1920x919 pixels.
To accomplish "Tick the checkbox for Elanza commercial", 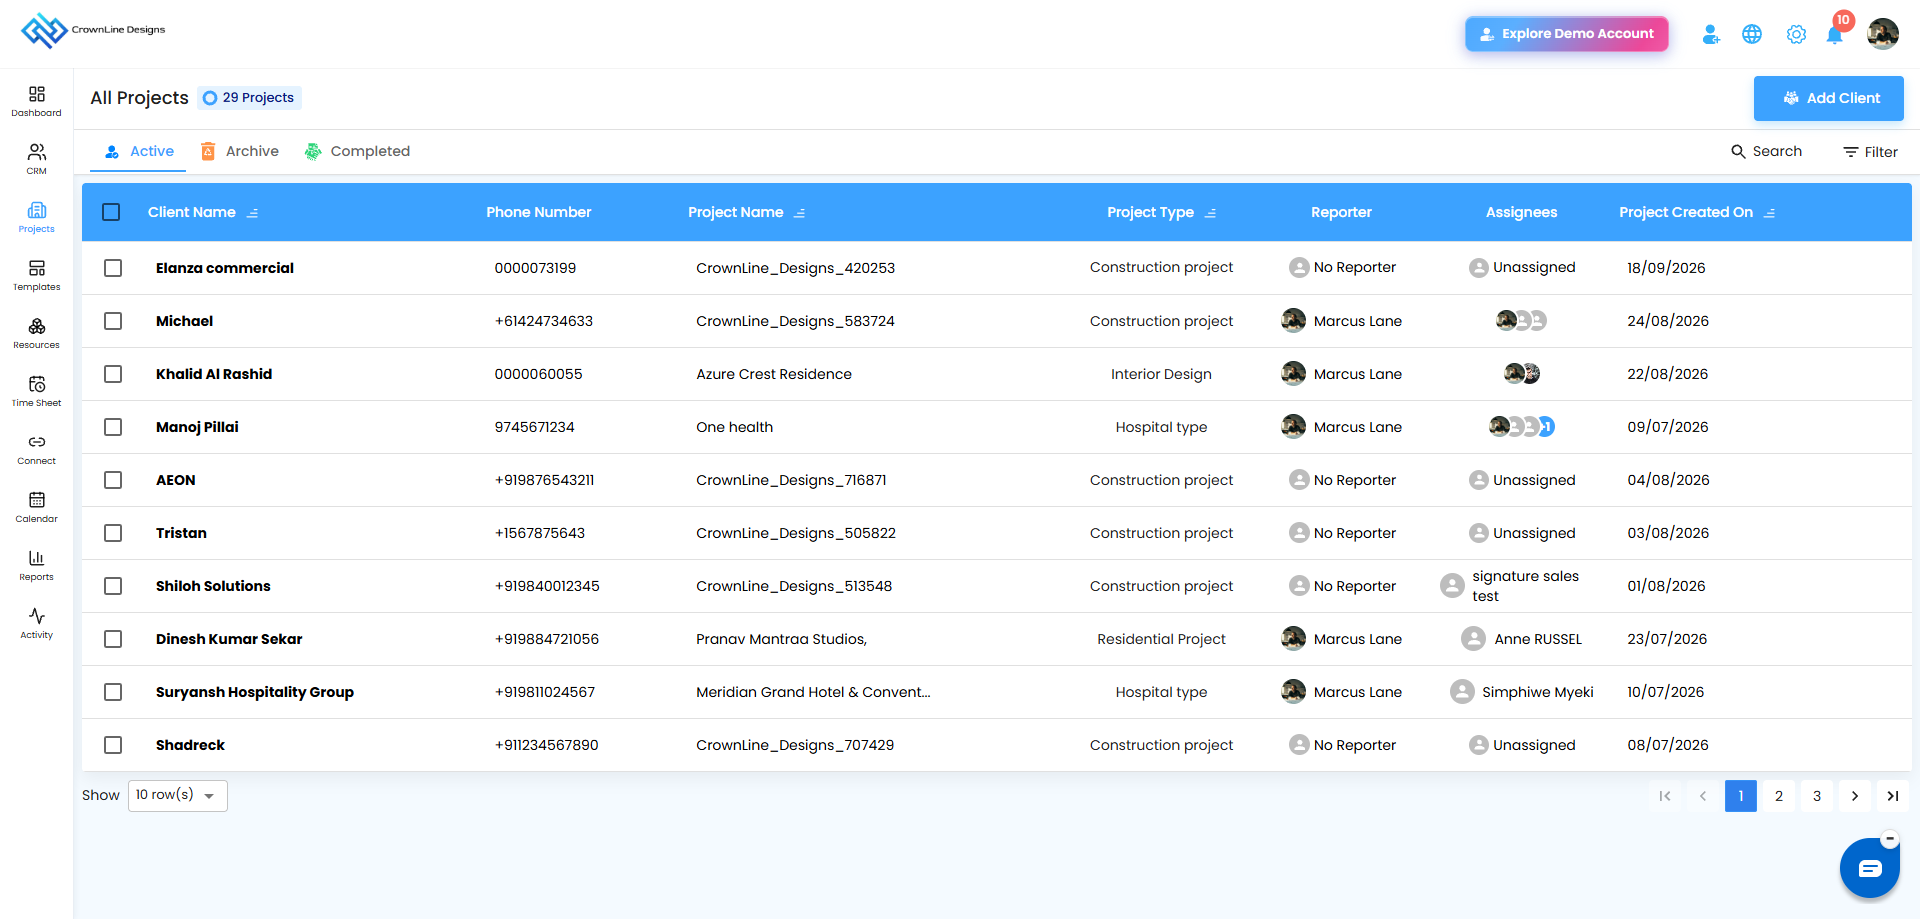I will pyautogui.click(x=113, y=268).
